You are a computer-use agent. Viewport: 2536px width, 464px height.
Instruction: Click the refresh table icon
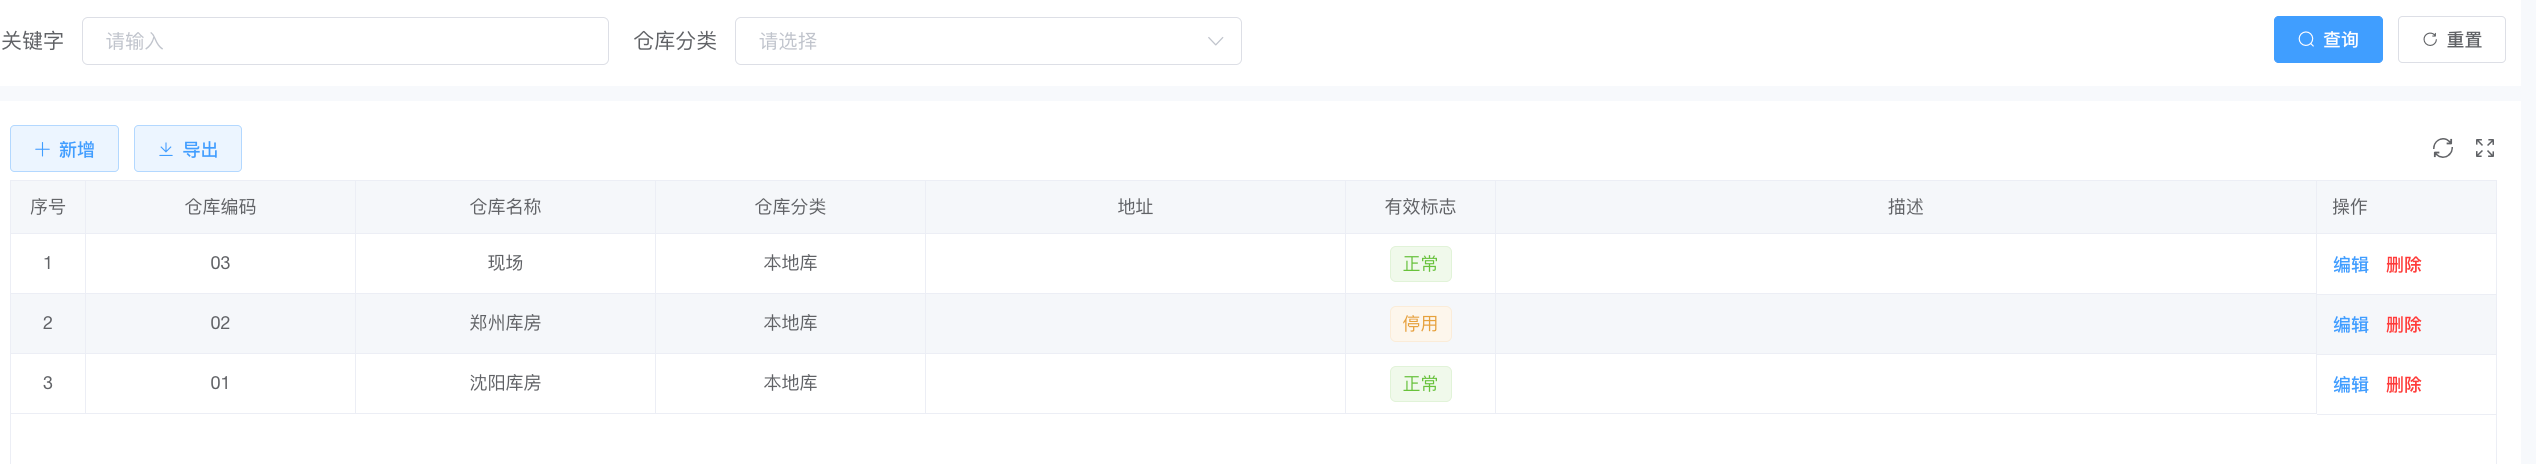point(2442,148)
